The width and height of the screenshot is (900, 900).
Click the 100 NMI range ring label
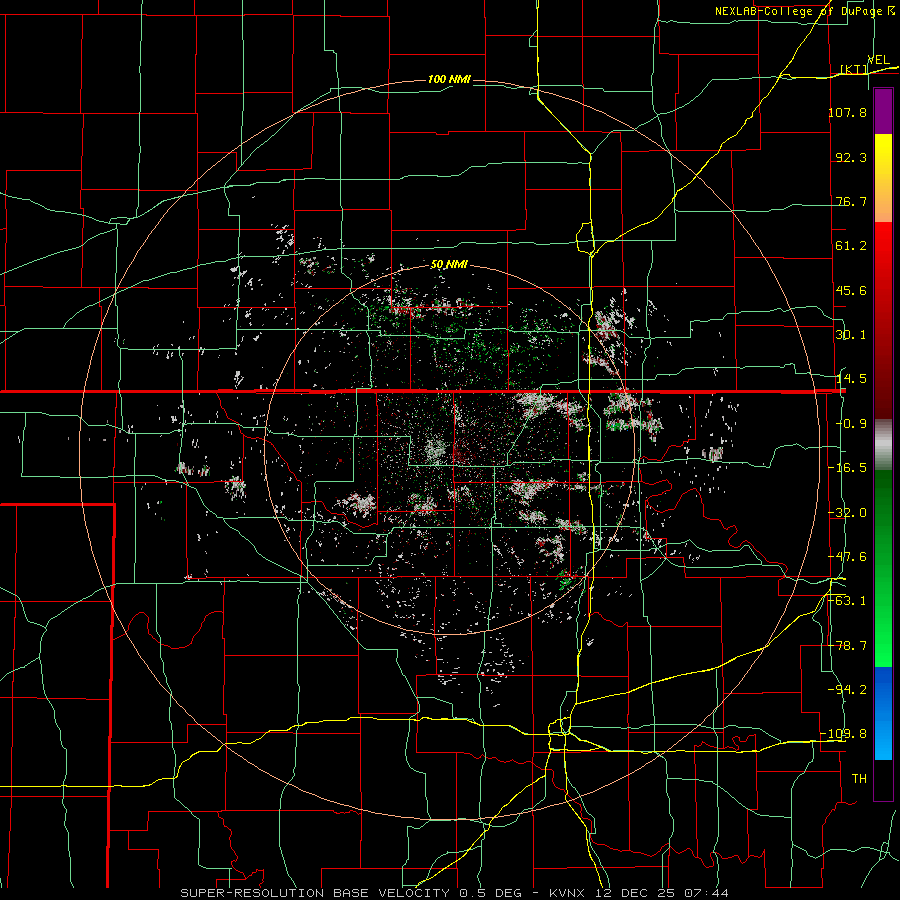(x=449, y=79)
